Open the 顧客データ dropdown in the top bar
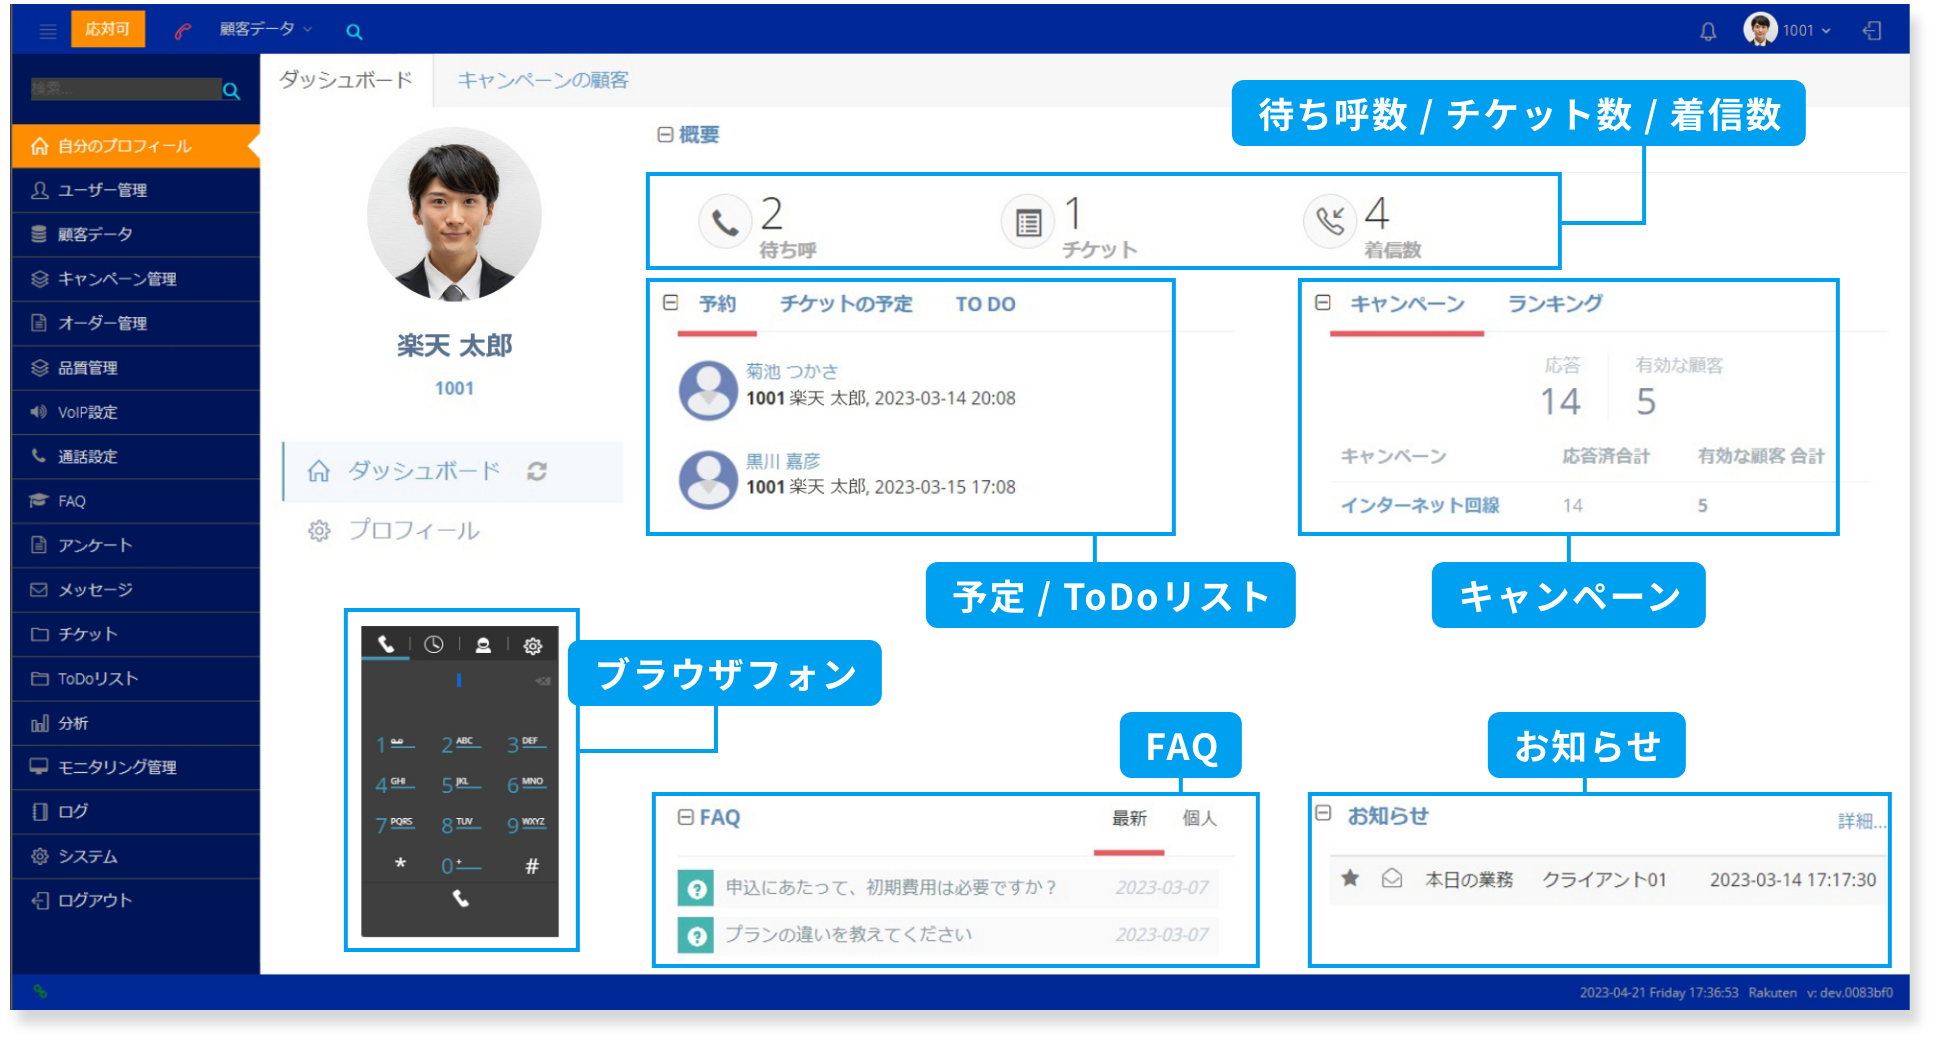The width and height of the screenshot is (1936, 1042). point(260,29)
